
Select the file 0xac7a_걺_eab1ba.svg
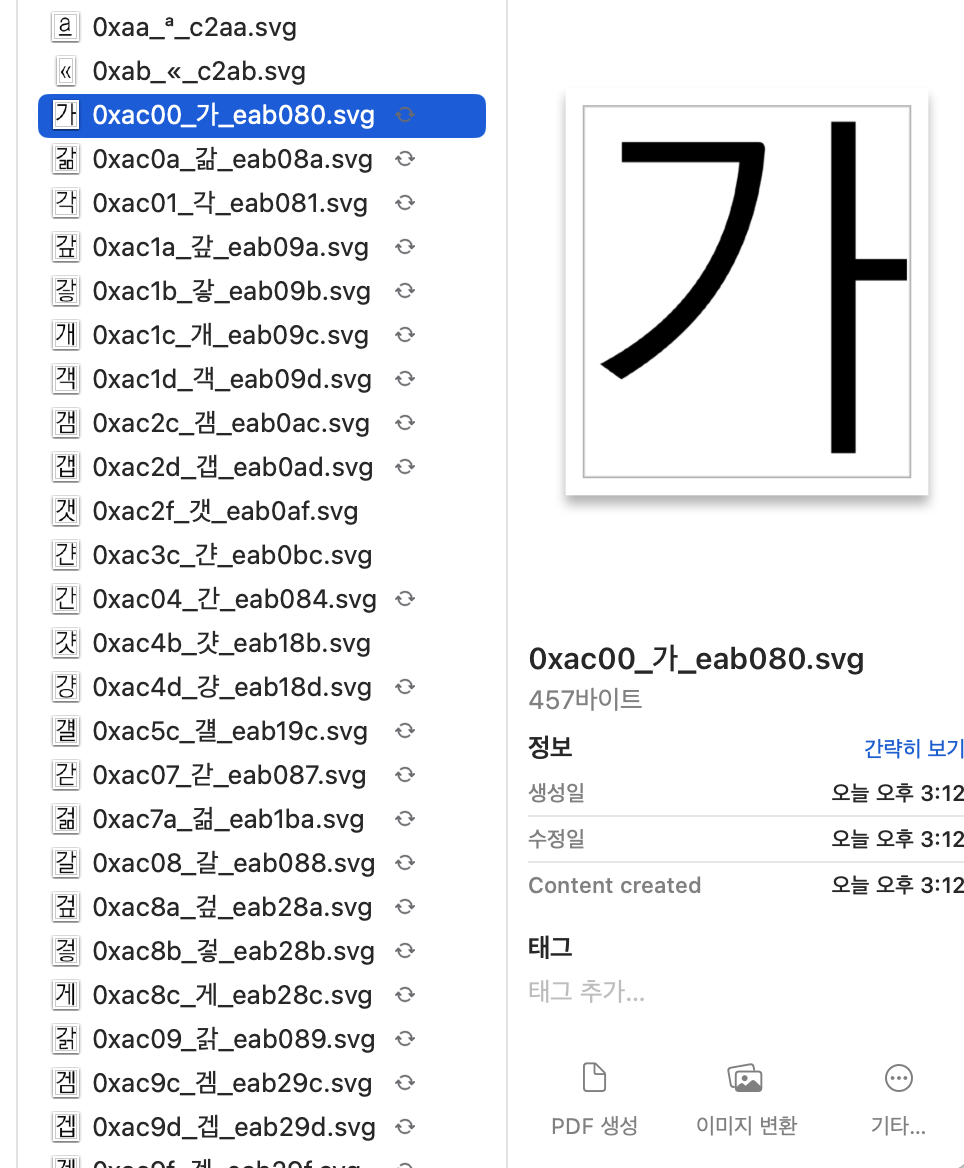[230, 819]
